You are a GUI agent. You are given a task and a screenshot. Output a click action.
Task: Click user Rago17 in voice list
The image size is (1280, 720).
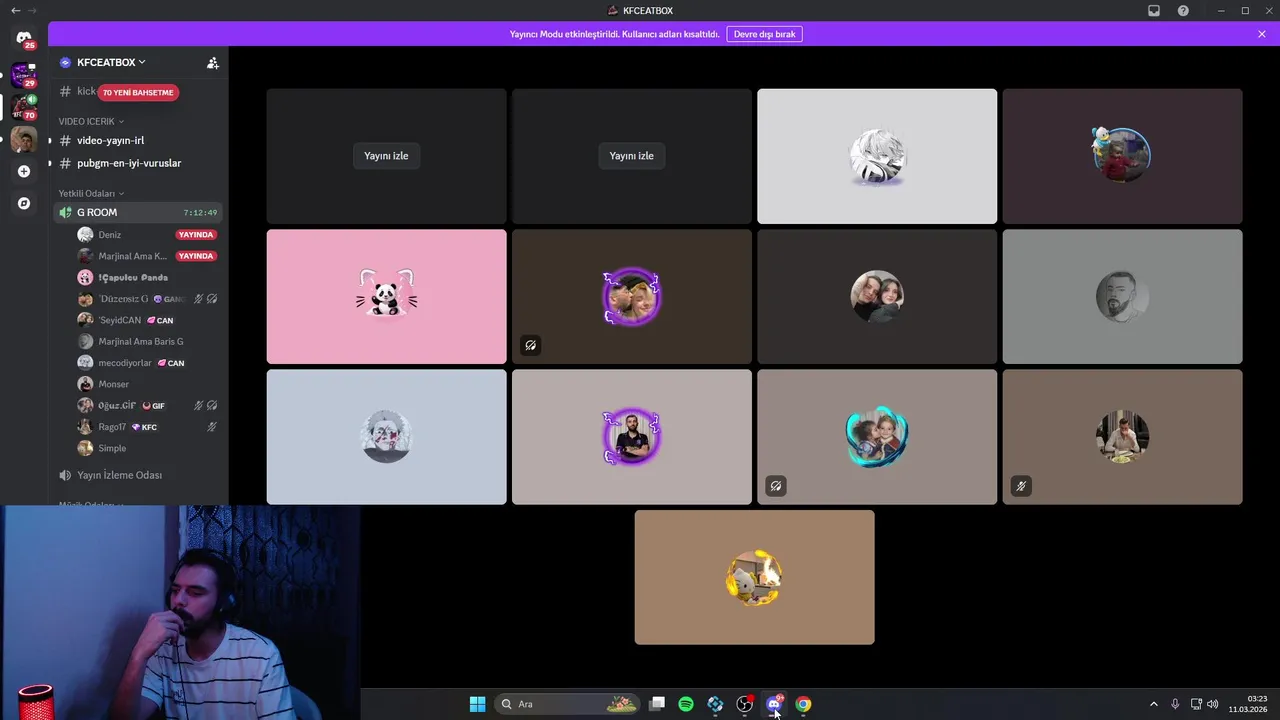(x=111, y=427)
